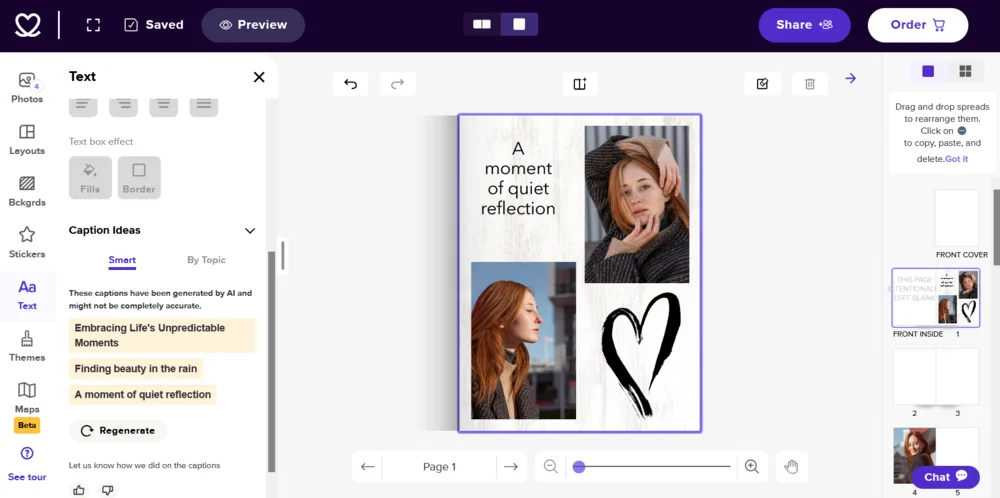Screen dimensions: 1000x498
Task: Click the zoom slider handle
Action: tap(579, 466)
